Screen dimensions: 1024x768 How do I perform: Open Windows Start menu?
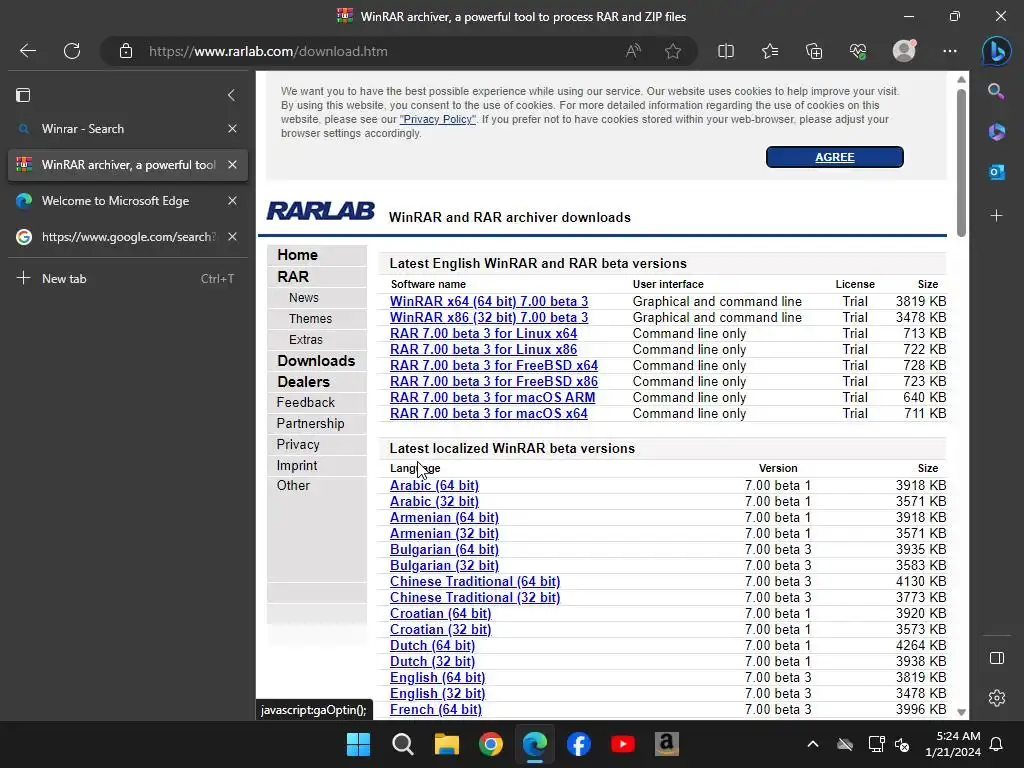pyautogui.click(x=358, y=744)
